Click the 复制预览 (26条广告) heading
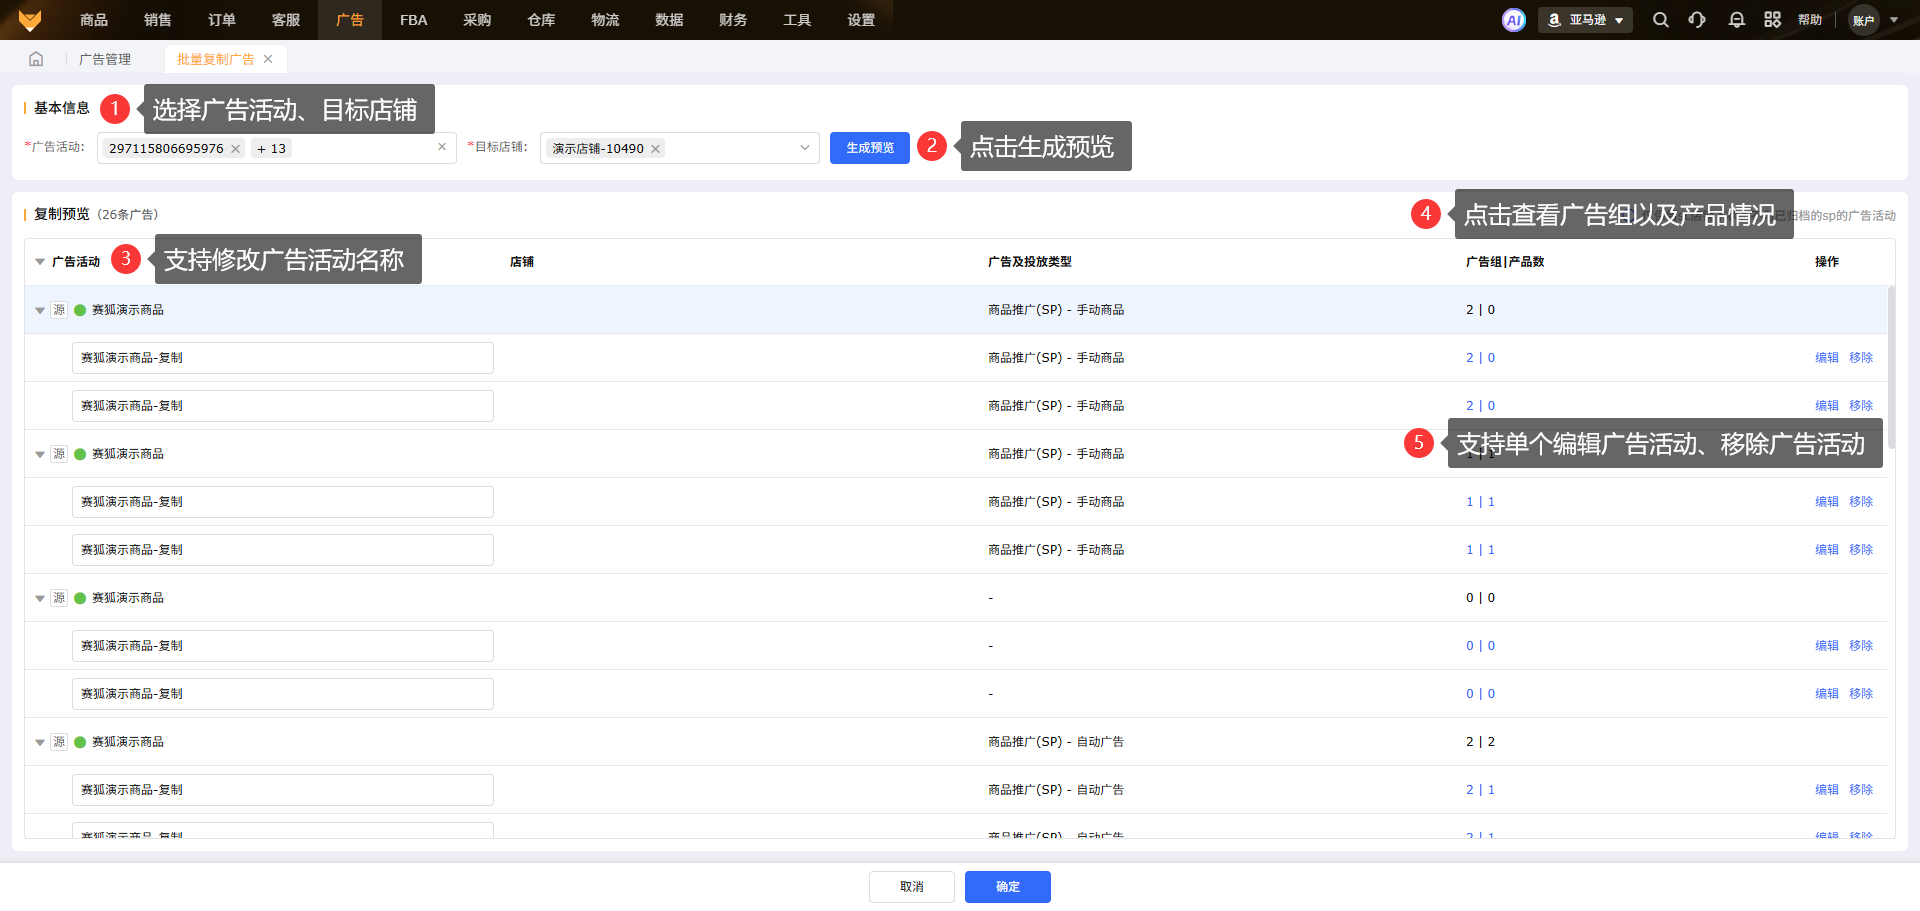Viewport: 1920px width, 911px height. coord(96,214)
